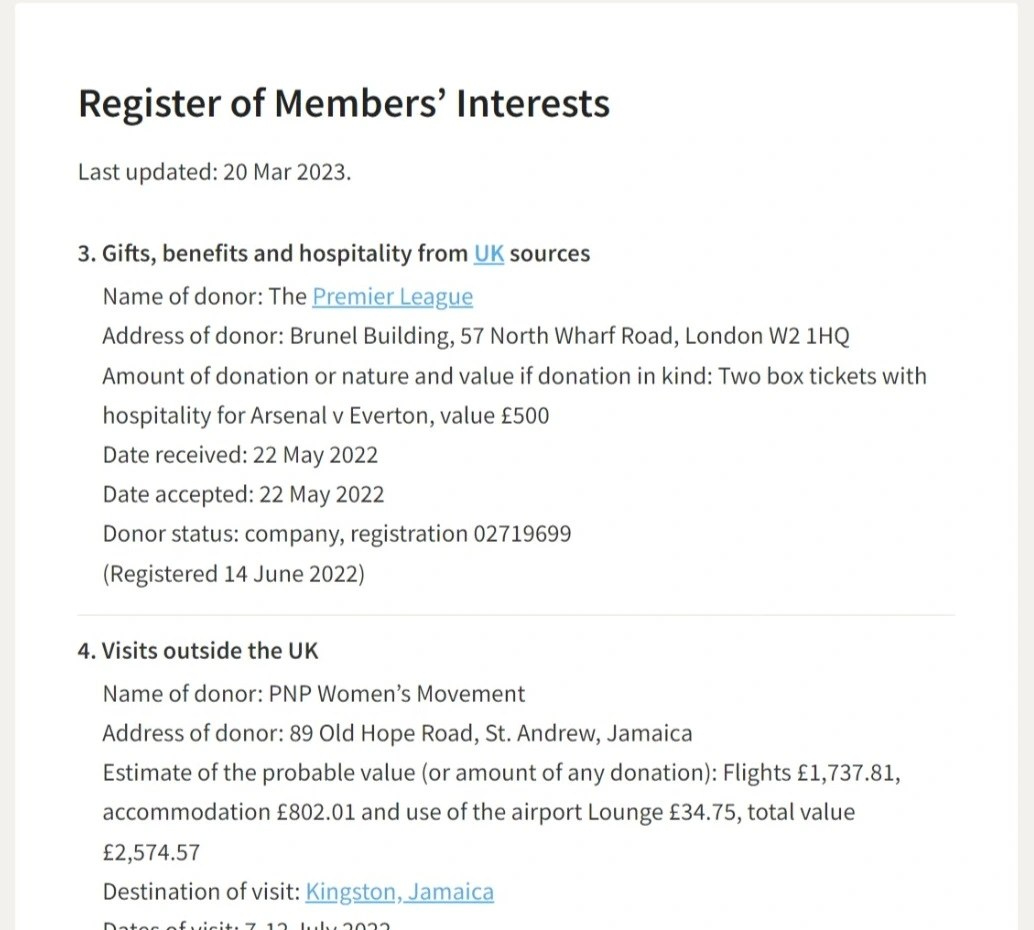Select the Visits outside the UK heading

coord(198,651)
